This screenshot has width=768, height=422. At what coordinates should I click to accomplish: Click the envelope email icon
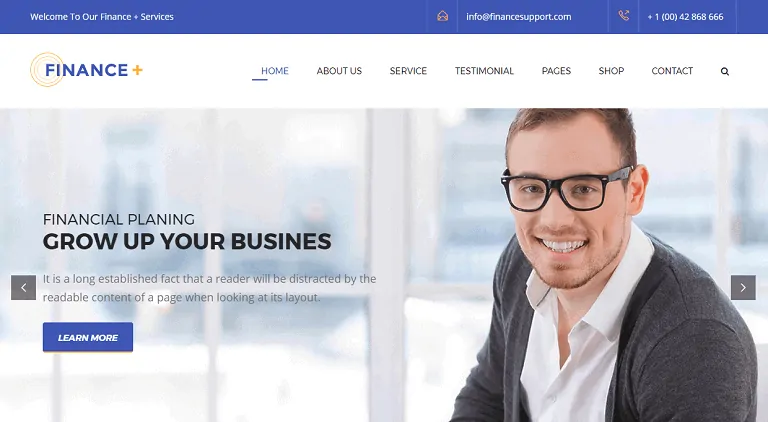point(442,16)
